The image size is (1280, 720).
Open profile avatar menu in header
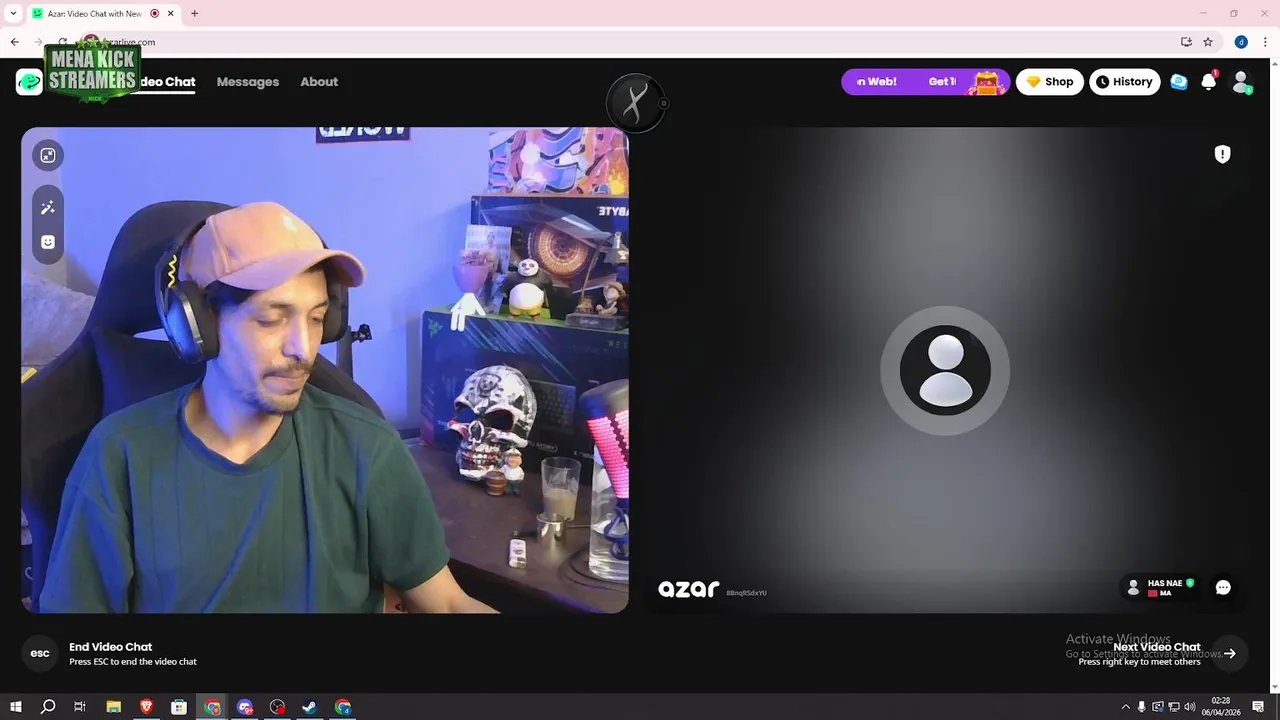tap(1241, 82)
